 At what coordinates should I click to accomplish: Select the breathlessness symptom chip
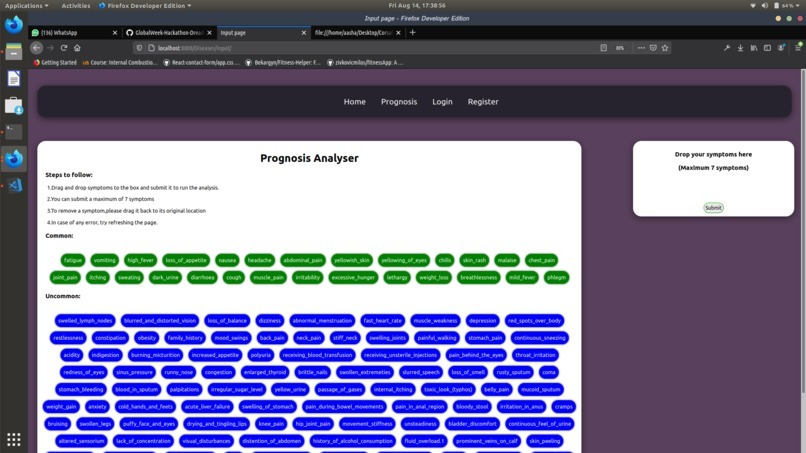[479, 277]
